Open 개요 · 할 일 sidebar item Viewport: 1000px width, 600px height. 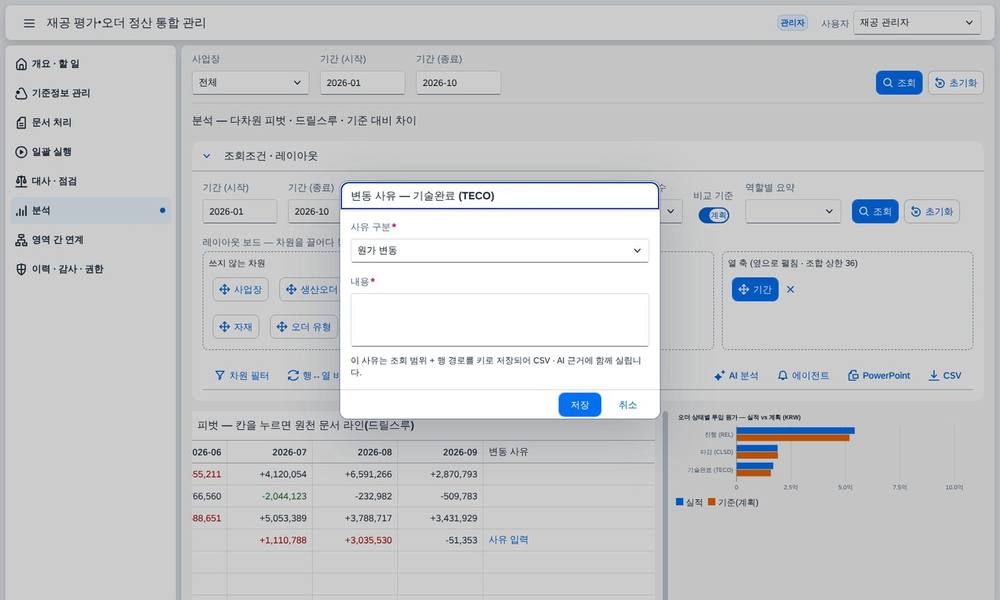91,64
